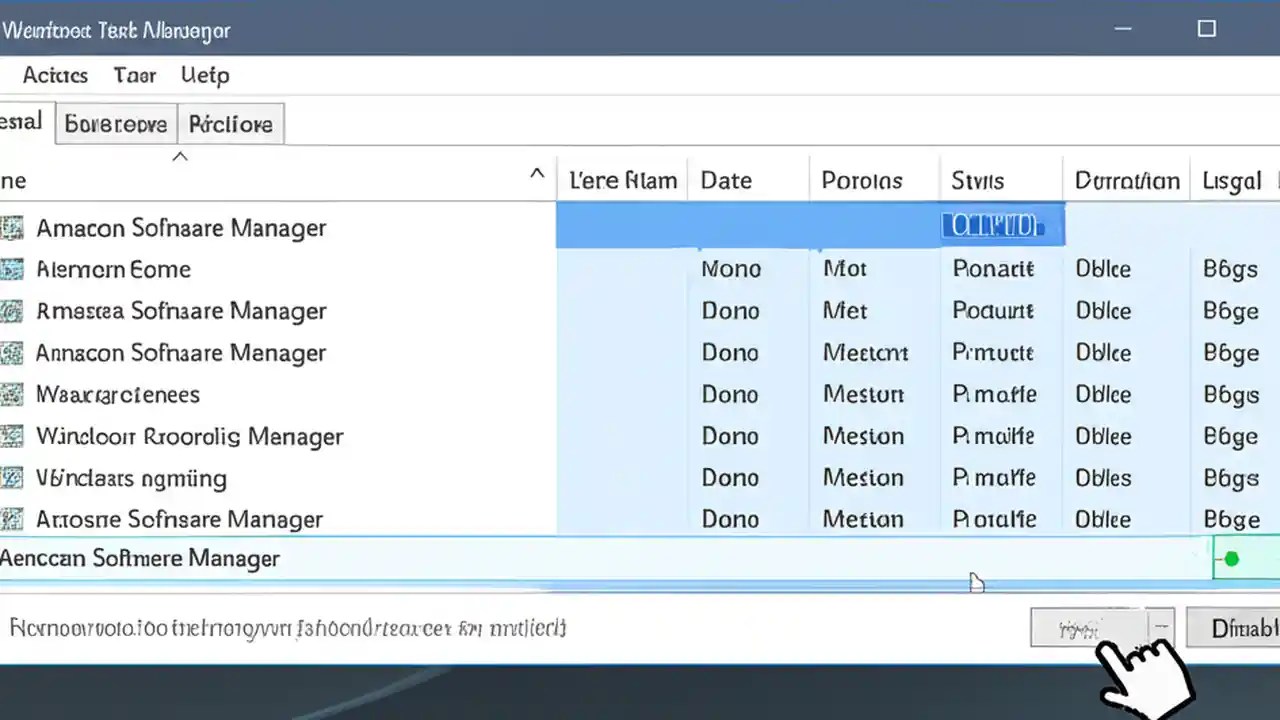Screen dimensions: 1280x720
Task: Select the highlighted blue status cell
Action: (x=1001, y=224)
